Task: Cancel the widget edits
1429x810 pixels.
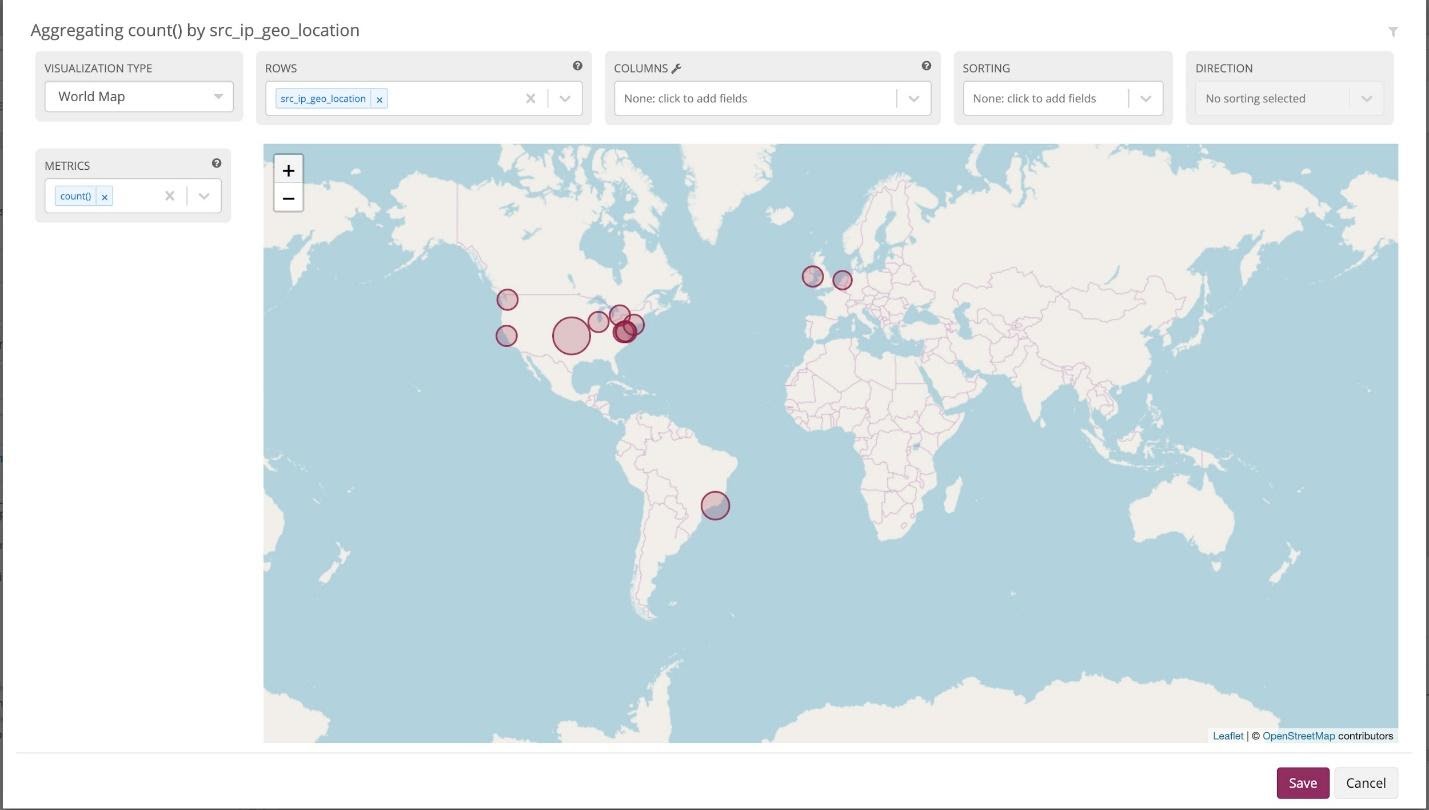Action: click(x=1366, y=783)
